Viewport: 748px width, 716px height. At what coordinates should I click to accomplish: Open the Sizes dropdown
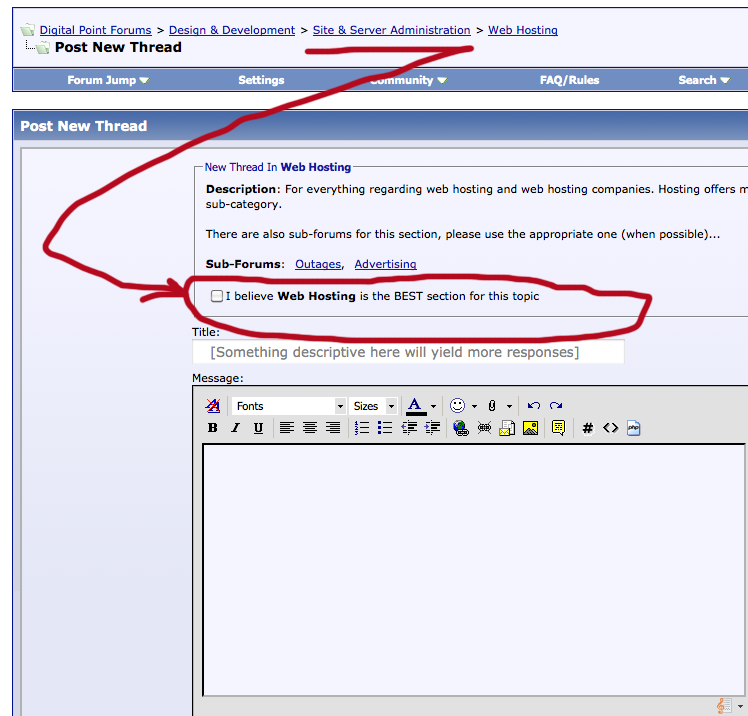(x=374, y=406)
